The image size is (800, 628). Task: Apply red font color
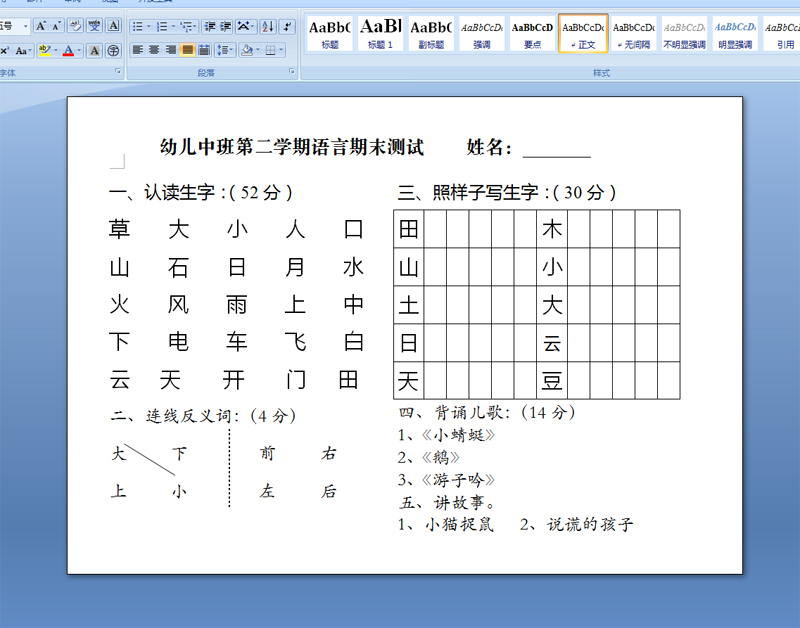coord(68,50)
